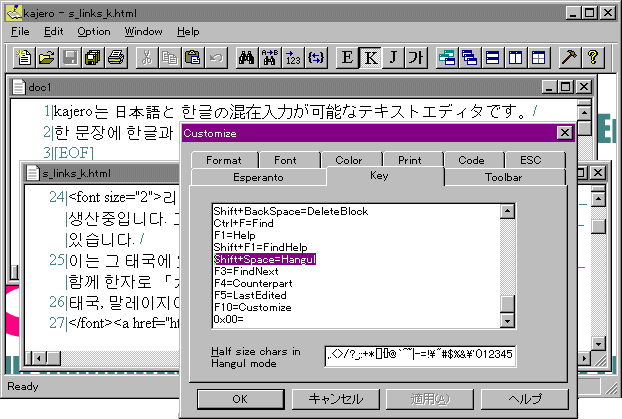Maximize the doc1 window
The width and height of the screenshot is (622, 419).
[x=566, y=86]
